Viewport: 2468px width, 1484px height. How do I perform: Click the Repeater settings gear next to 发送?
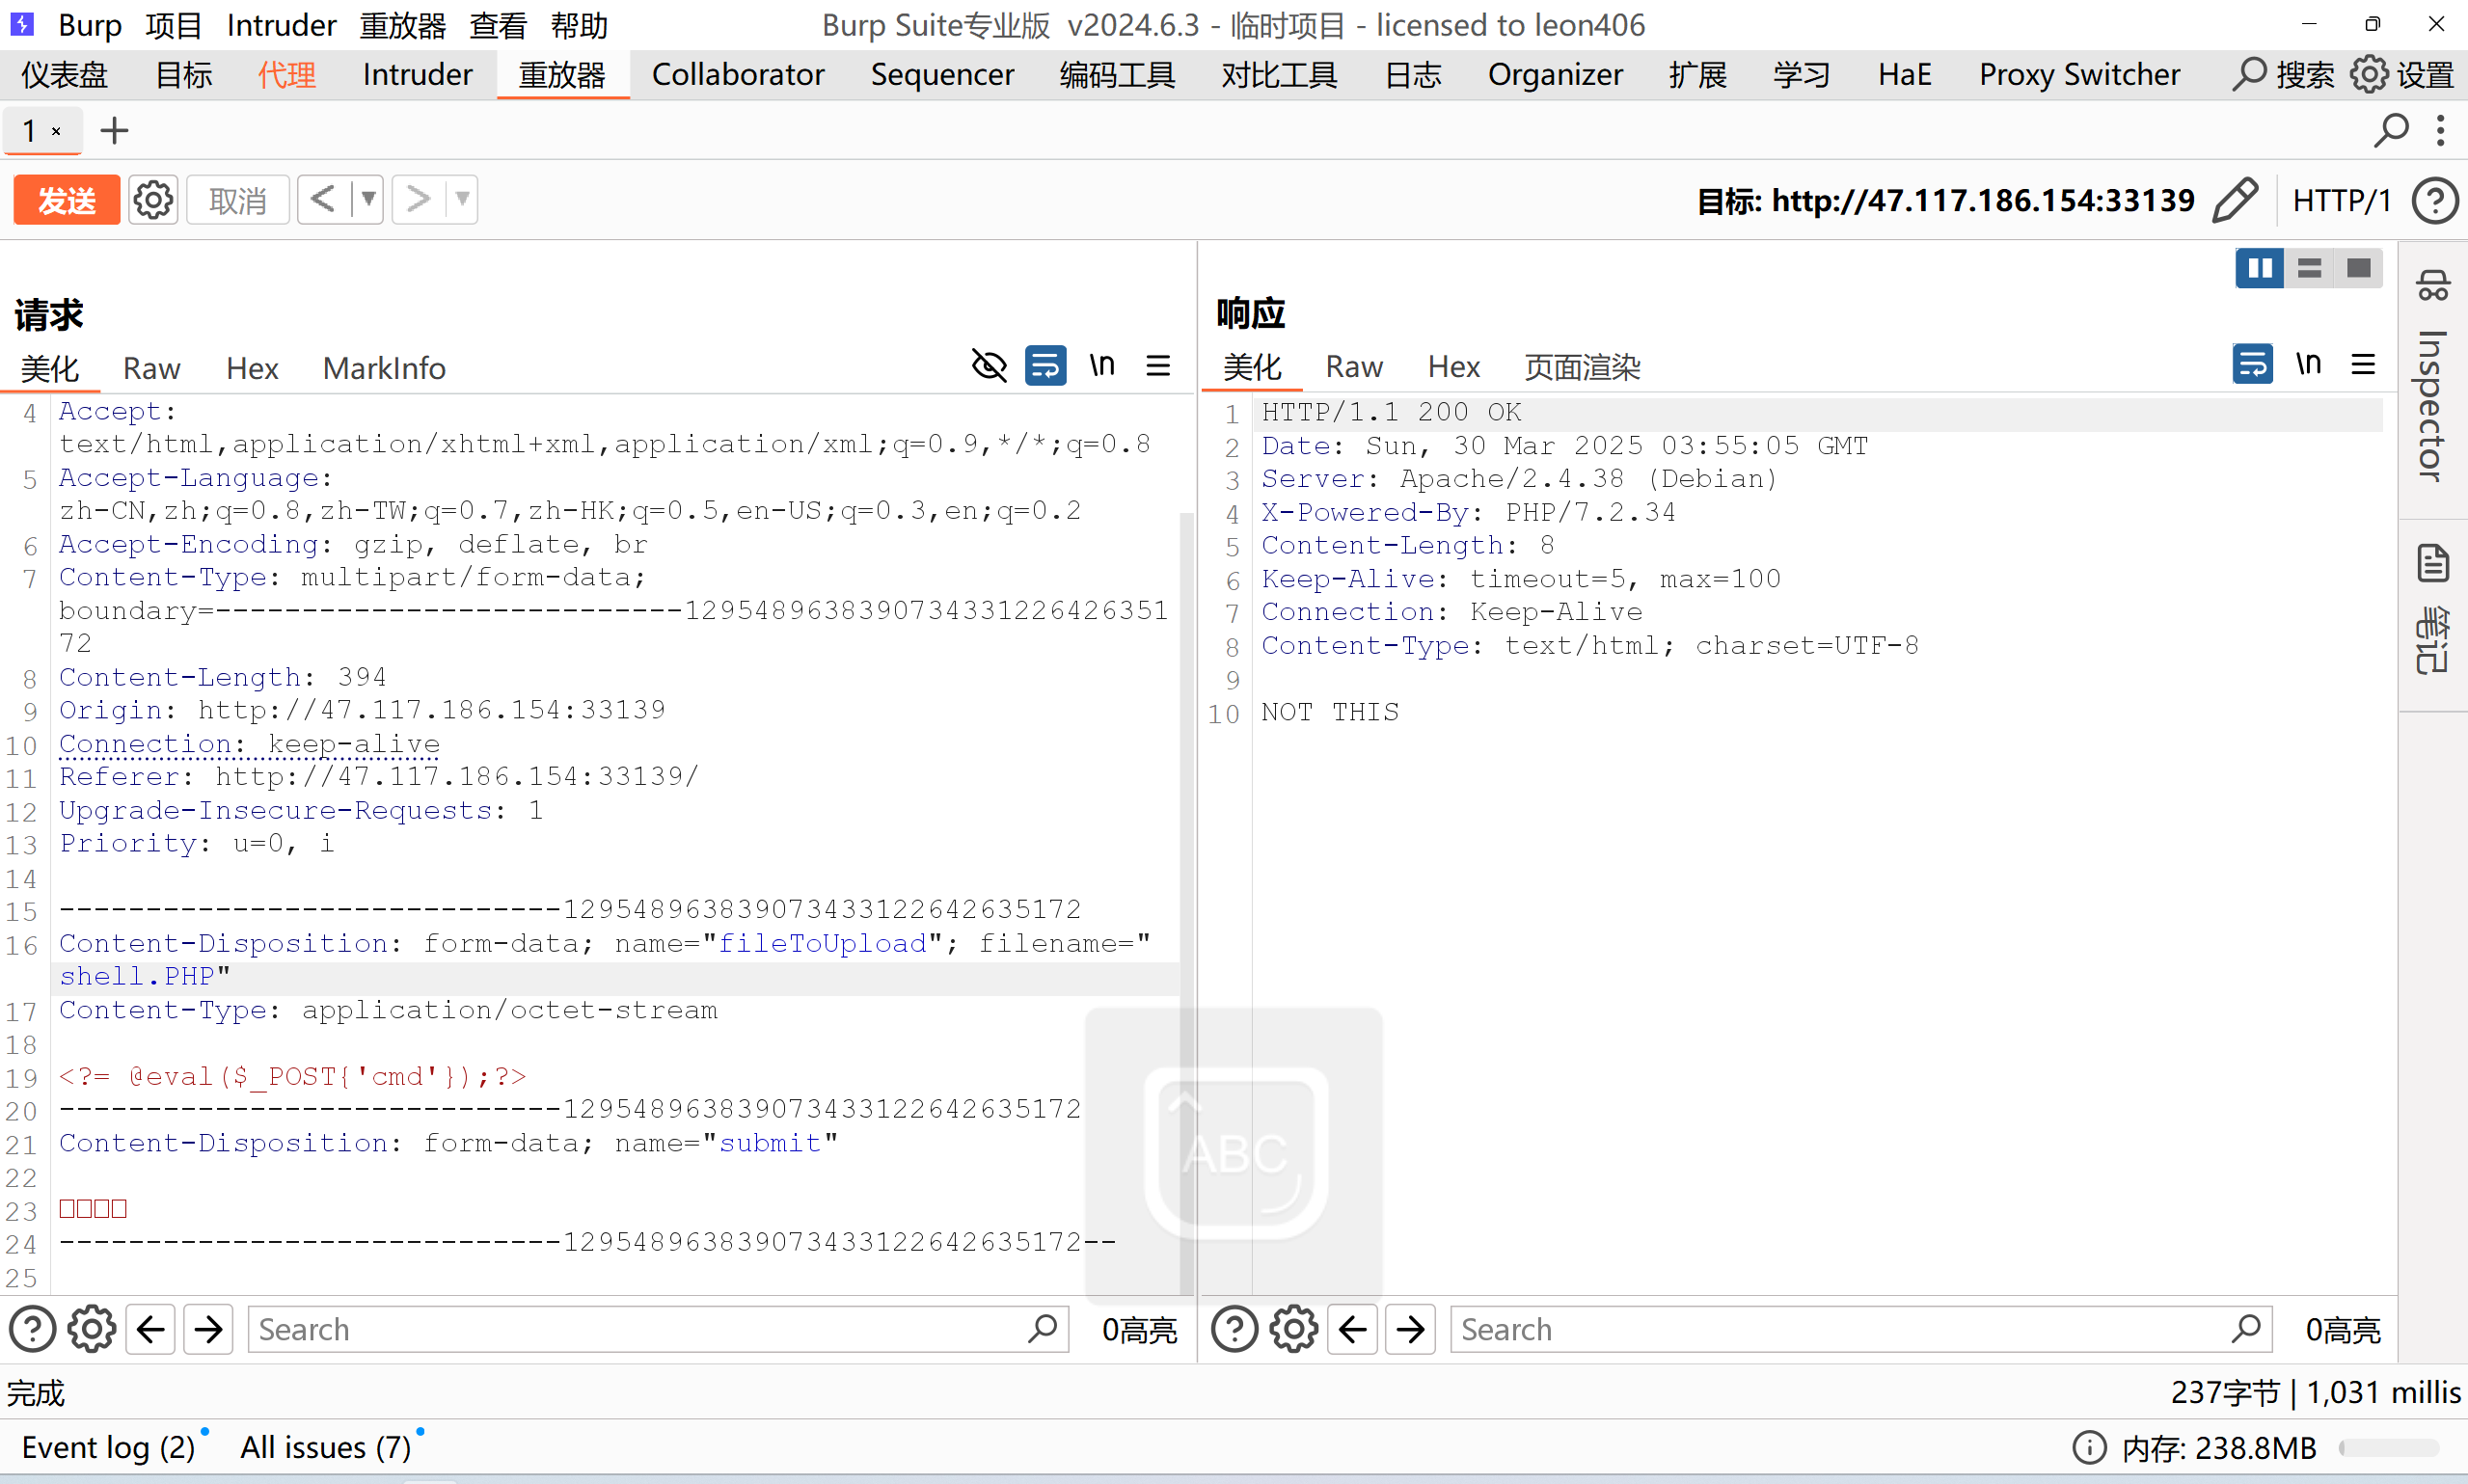pyautogui.click(x=153, y=200)
